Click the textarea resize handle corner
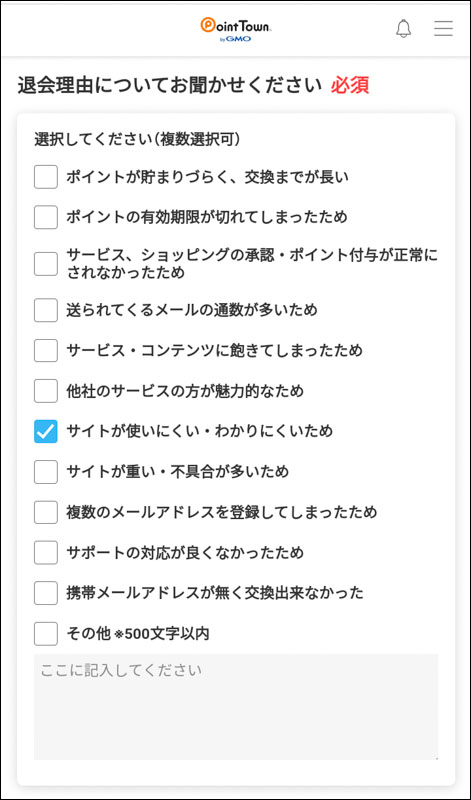 coord(435,757)
